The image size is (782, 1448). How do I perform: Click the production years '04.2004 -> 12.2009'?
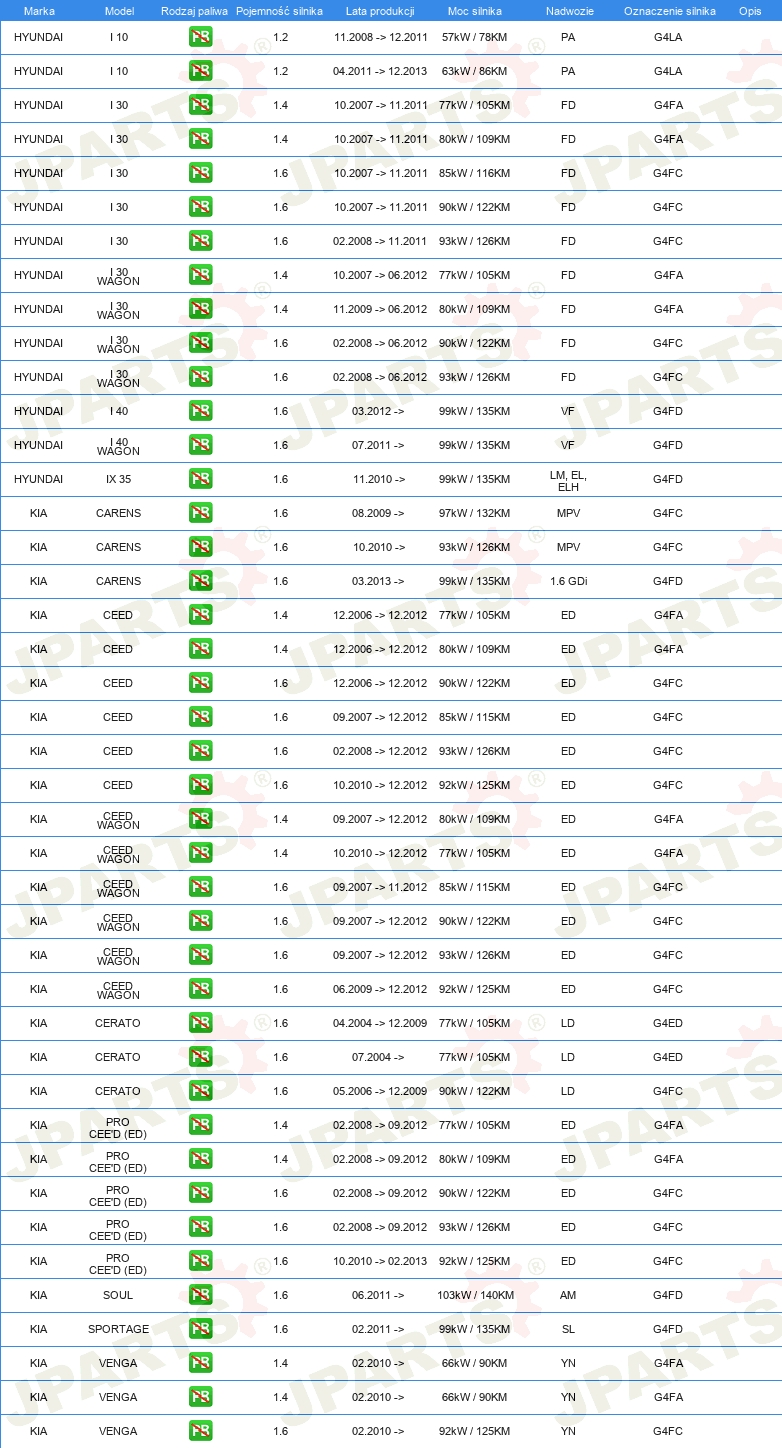coord(380,1023)
